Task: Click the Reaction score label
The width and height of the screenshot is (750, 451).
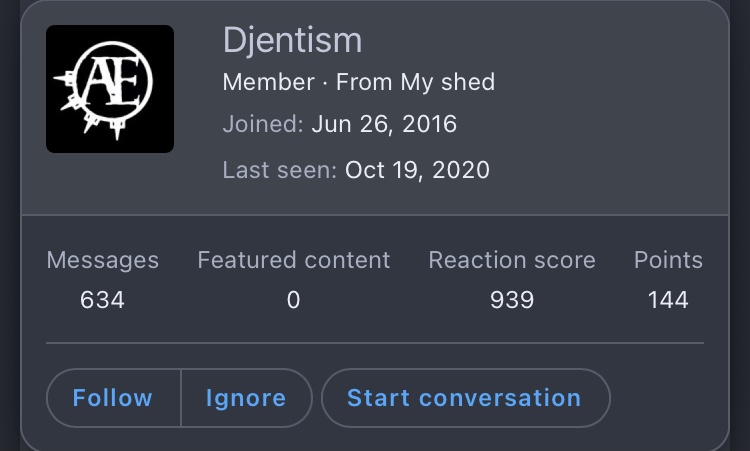Action: click(512, 260)
